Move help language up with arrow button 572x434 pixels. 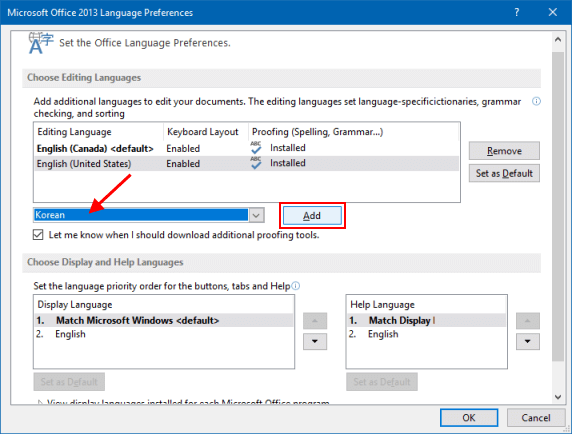pos(527,321)
